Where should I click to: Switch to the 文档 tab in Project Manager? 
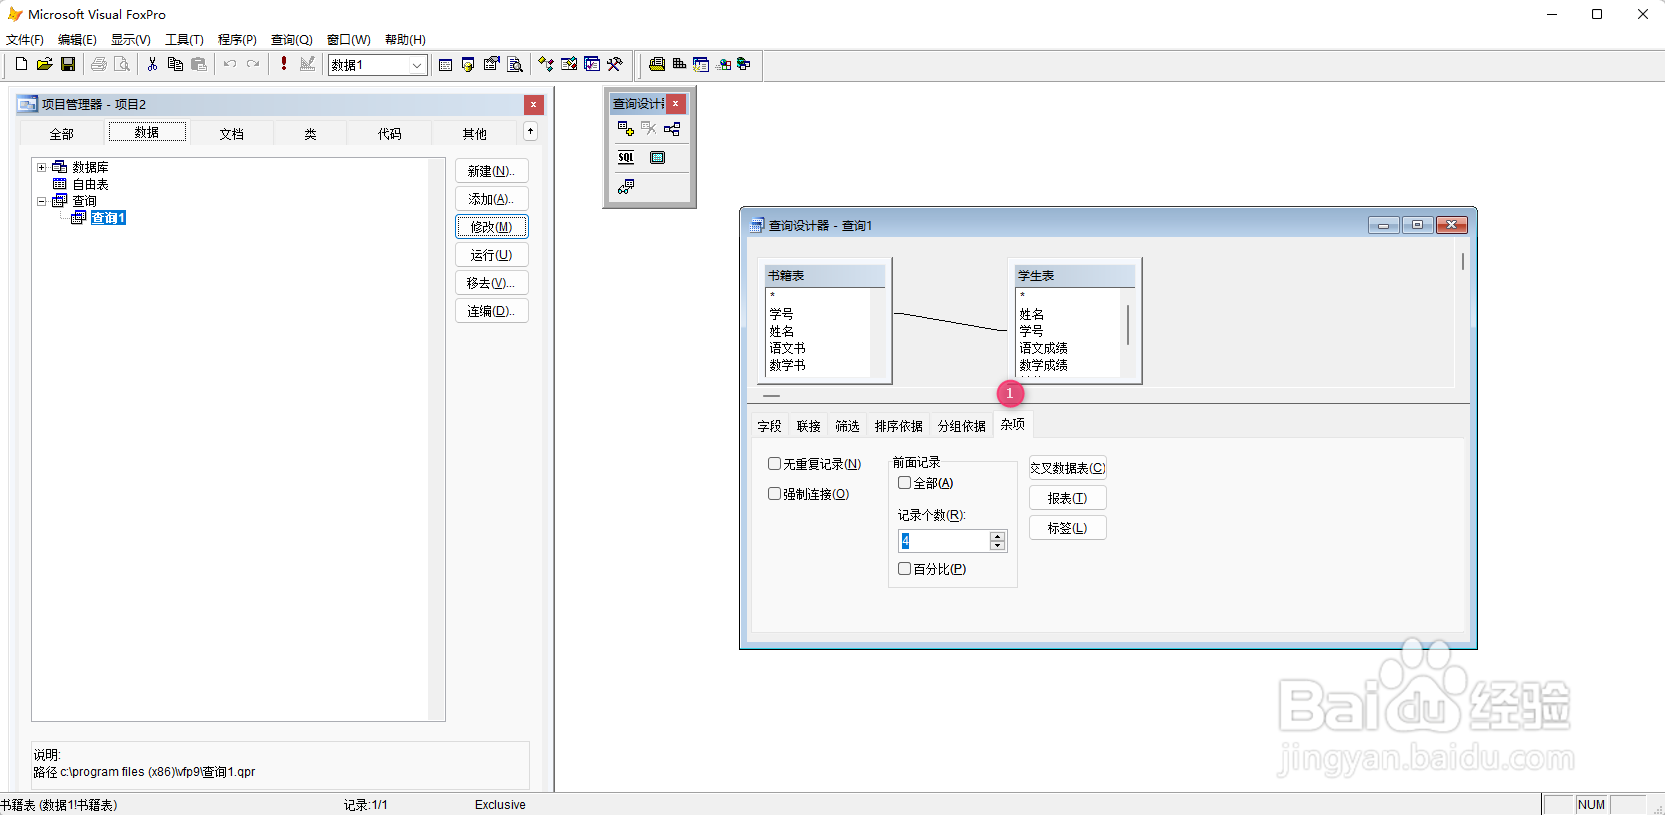click(232, 134)
